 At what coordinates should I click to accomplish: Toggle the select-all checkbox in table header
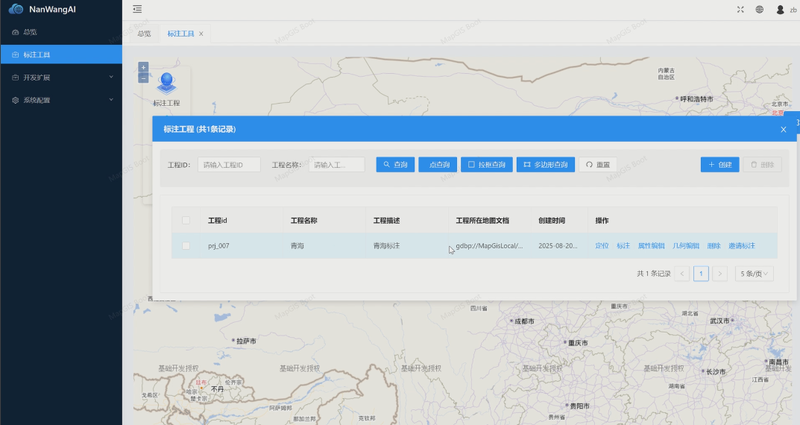[186, 221]
